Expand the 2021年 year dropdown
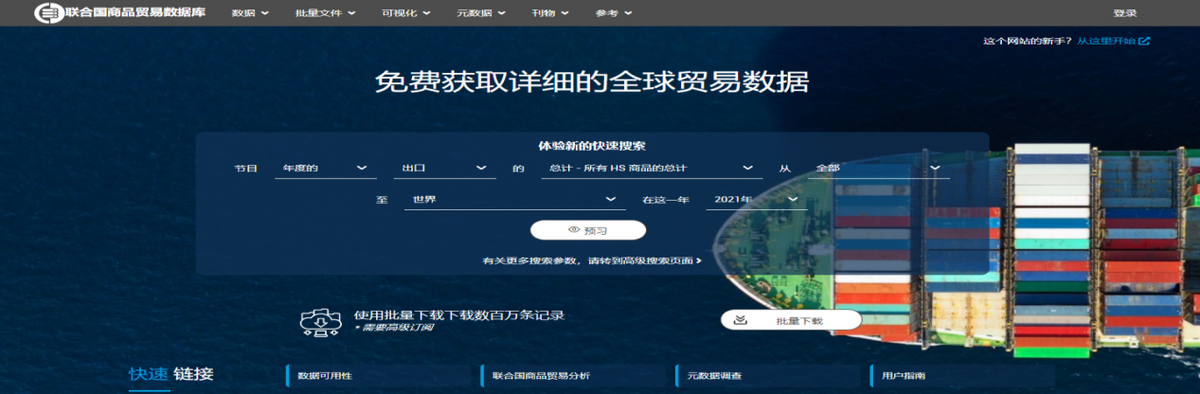 [756, 199]
